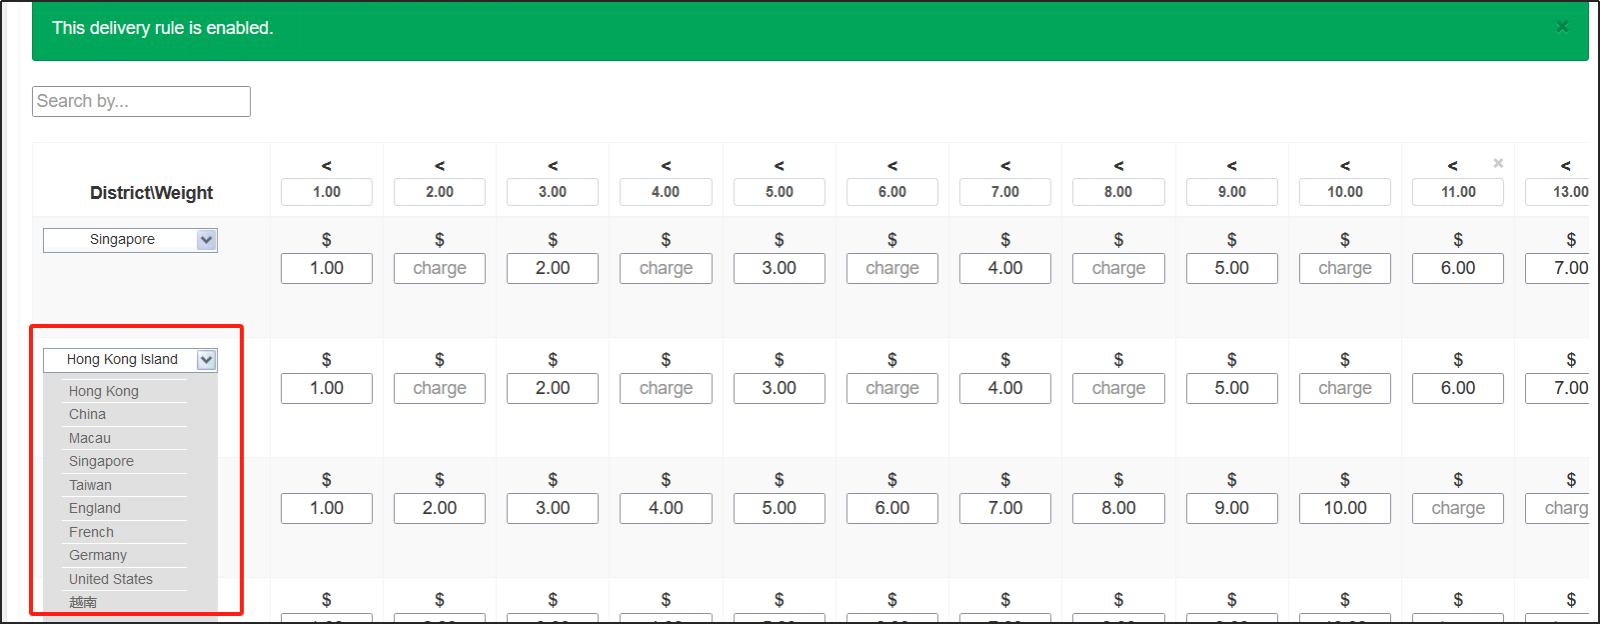Select China in the district list
Screen dimensions: 1600x624
[87, 414]
